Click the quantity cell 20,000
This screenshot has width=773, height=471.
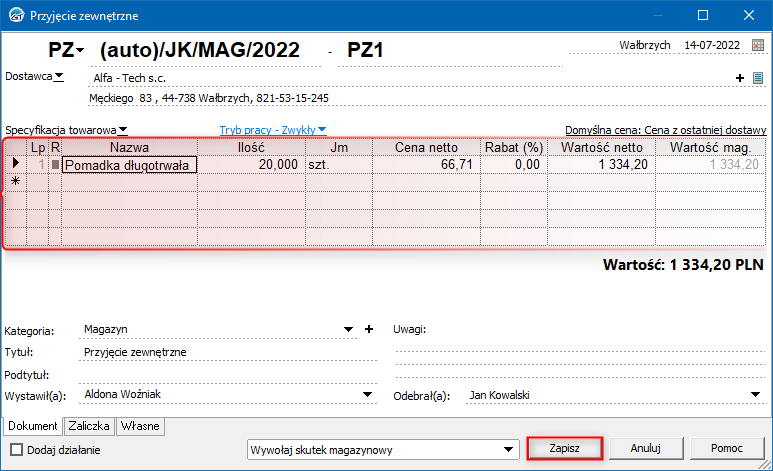251,165
